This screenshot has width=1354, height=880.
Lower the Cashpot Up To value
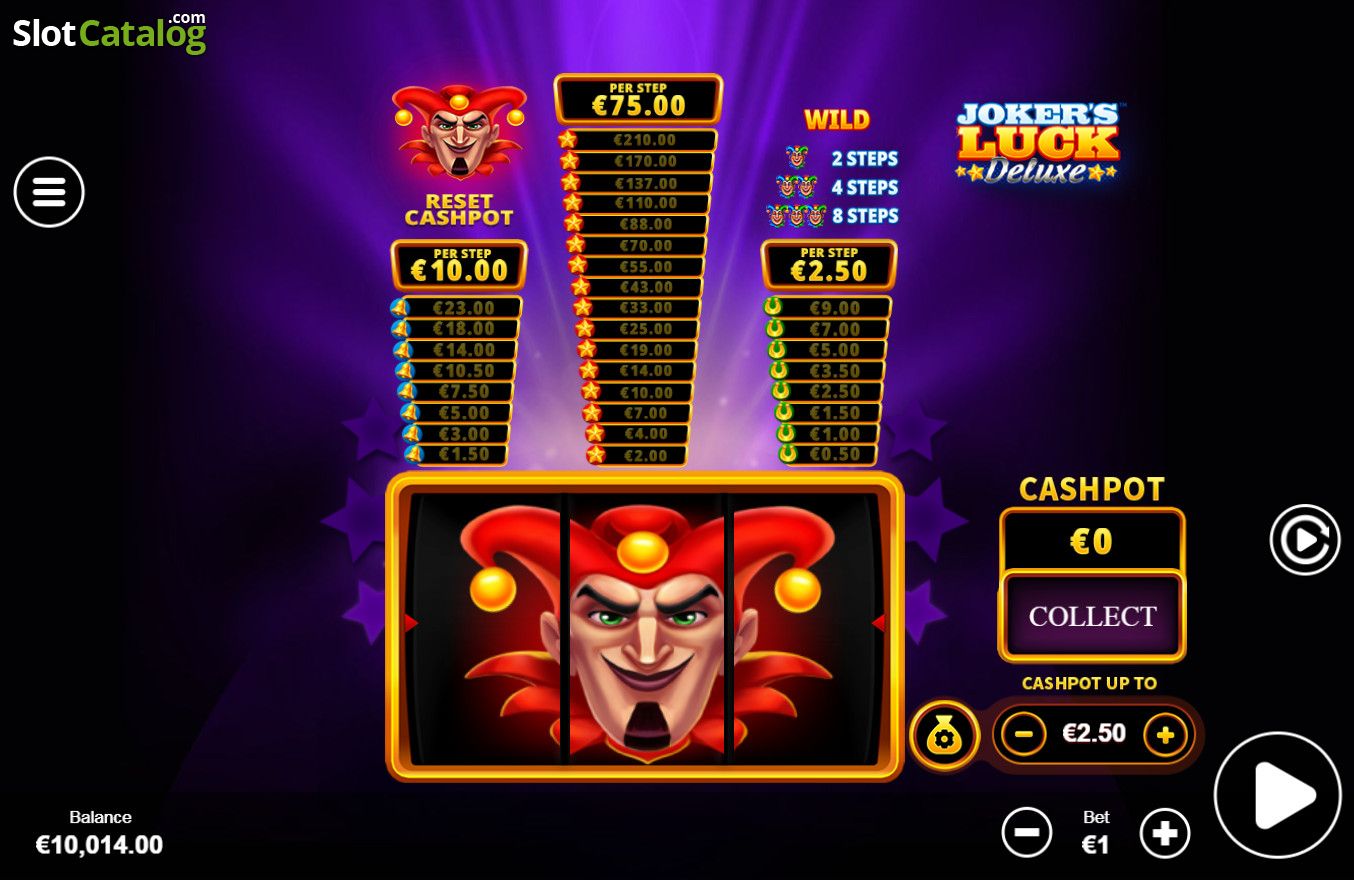coord(1023,735)
